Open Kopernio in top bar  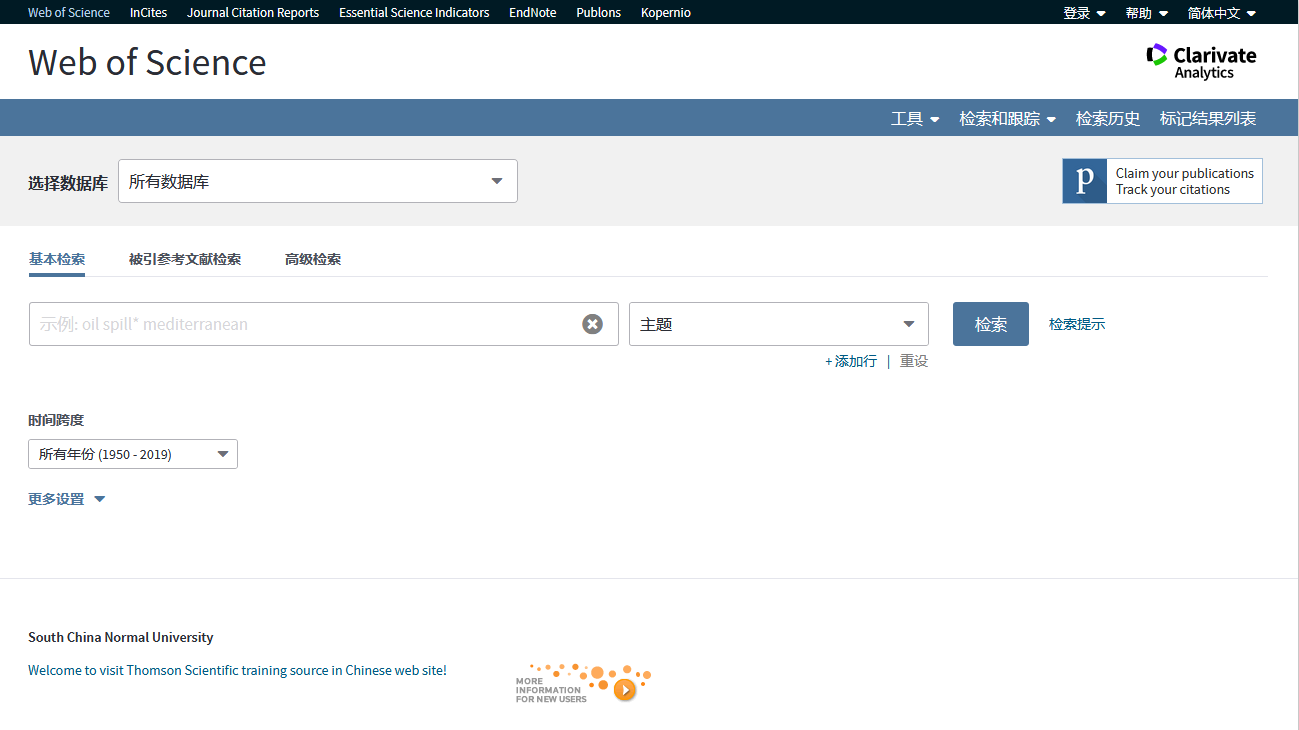[x=666, y=13]
